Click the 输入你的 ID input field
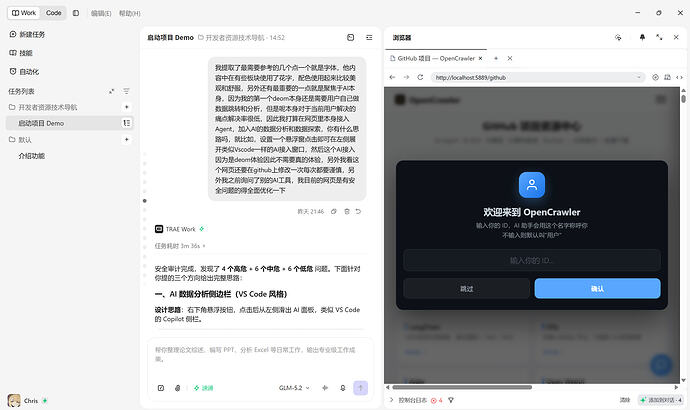Image resolution: width=690 pixels, height=410 pixels. coord(532,260)
